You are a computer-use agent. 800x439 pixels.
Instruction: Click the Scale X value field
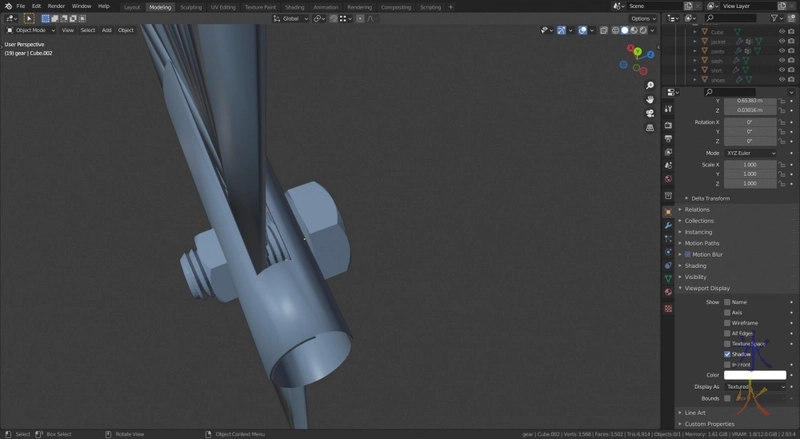coord(750,164)
